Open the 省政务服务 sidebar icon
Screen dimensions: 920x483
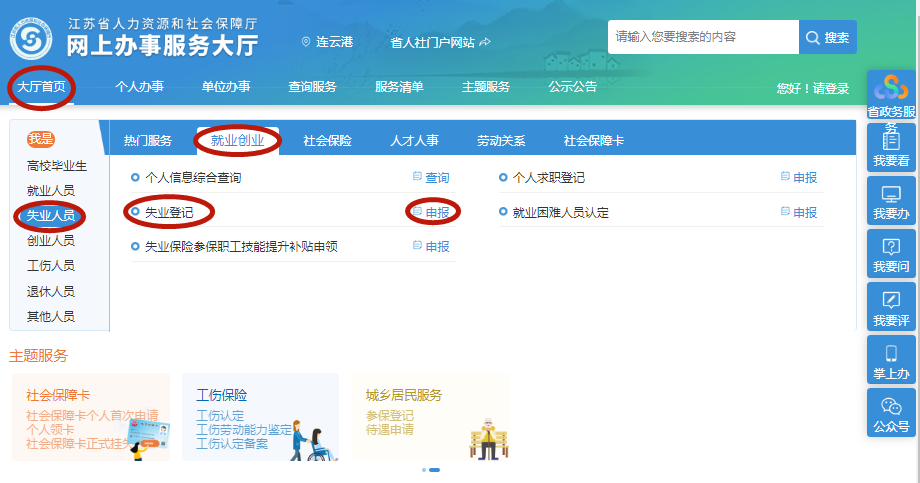pos(890,97)
